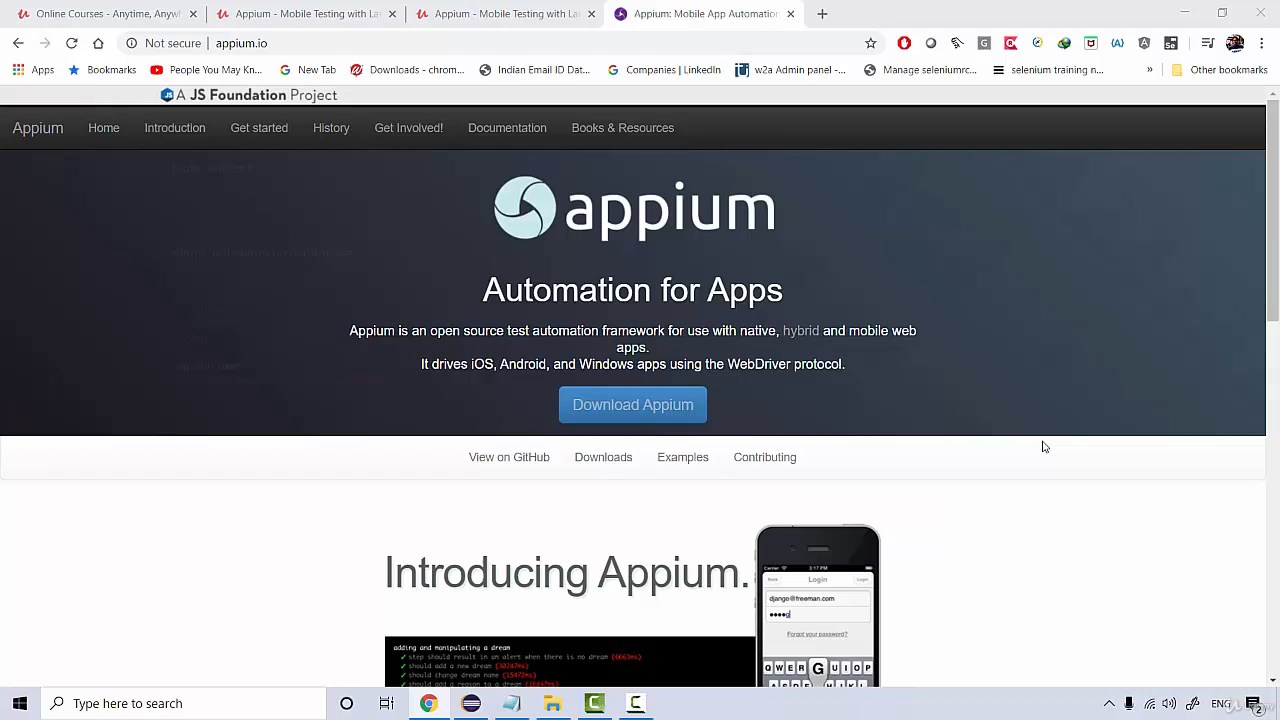Image resolution: width=1280 pixels, height=720 pixels.
Task: Follow the View on GitHub link
Action: click(509, 457)
